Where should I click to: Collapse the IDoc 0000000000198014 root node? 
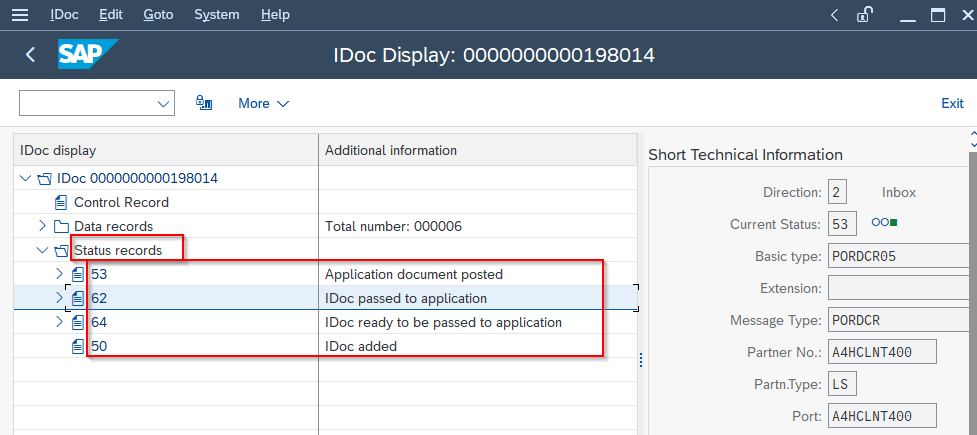25,179
